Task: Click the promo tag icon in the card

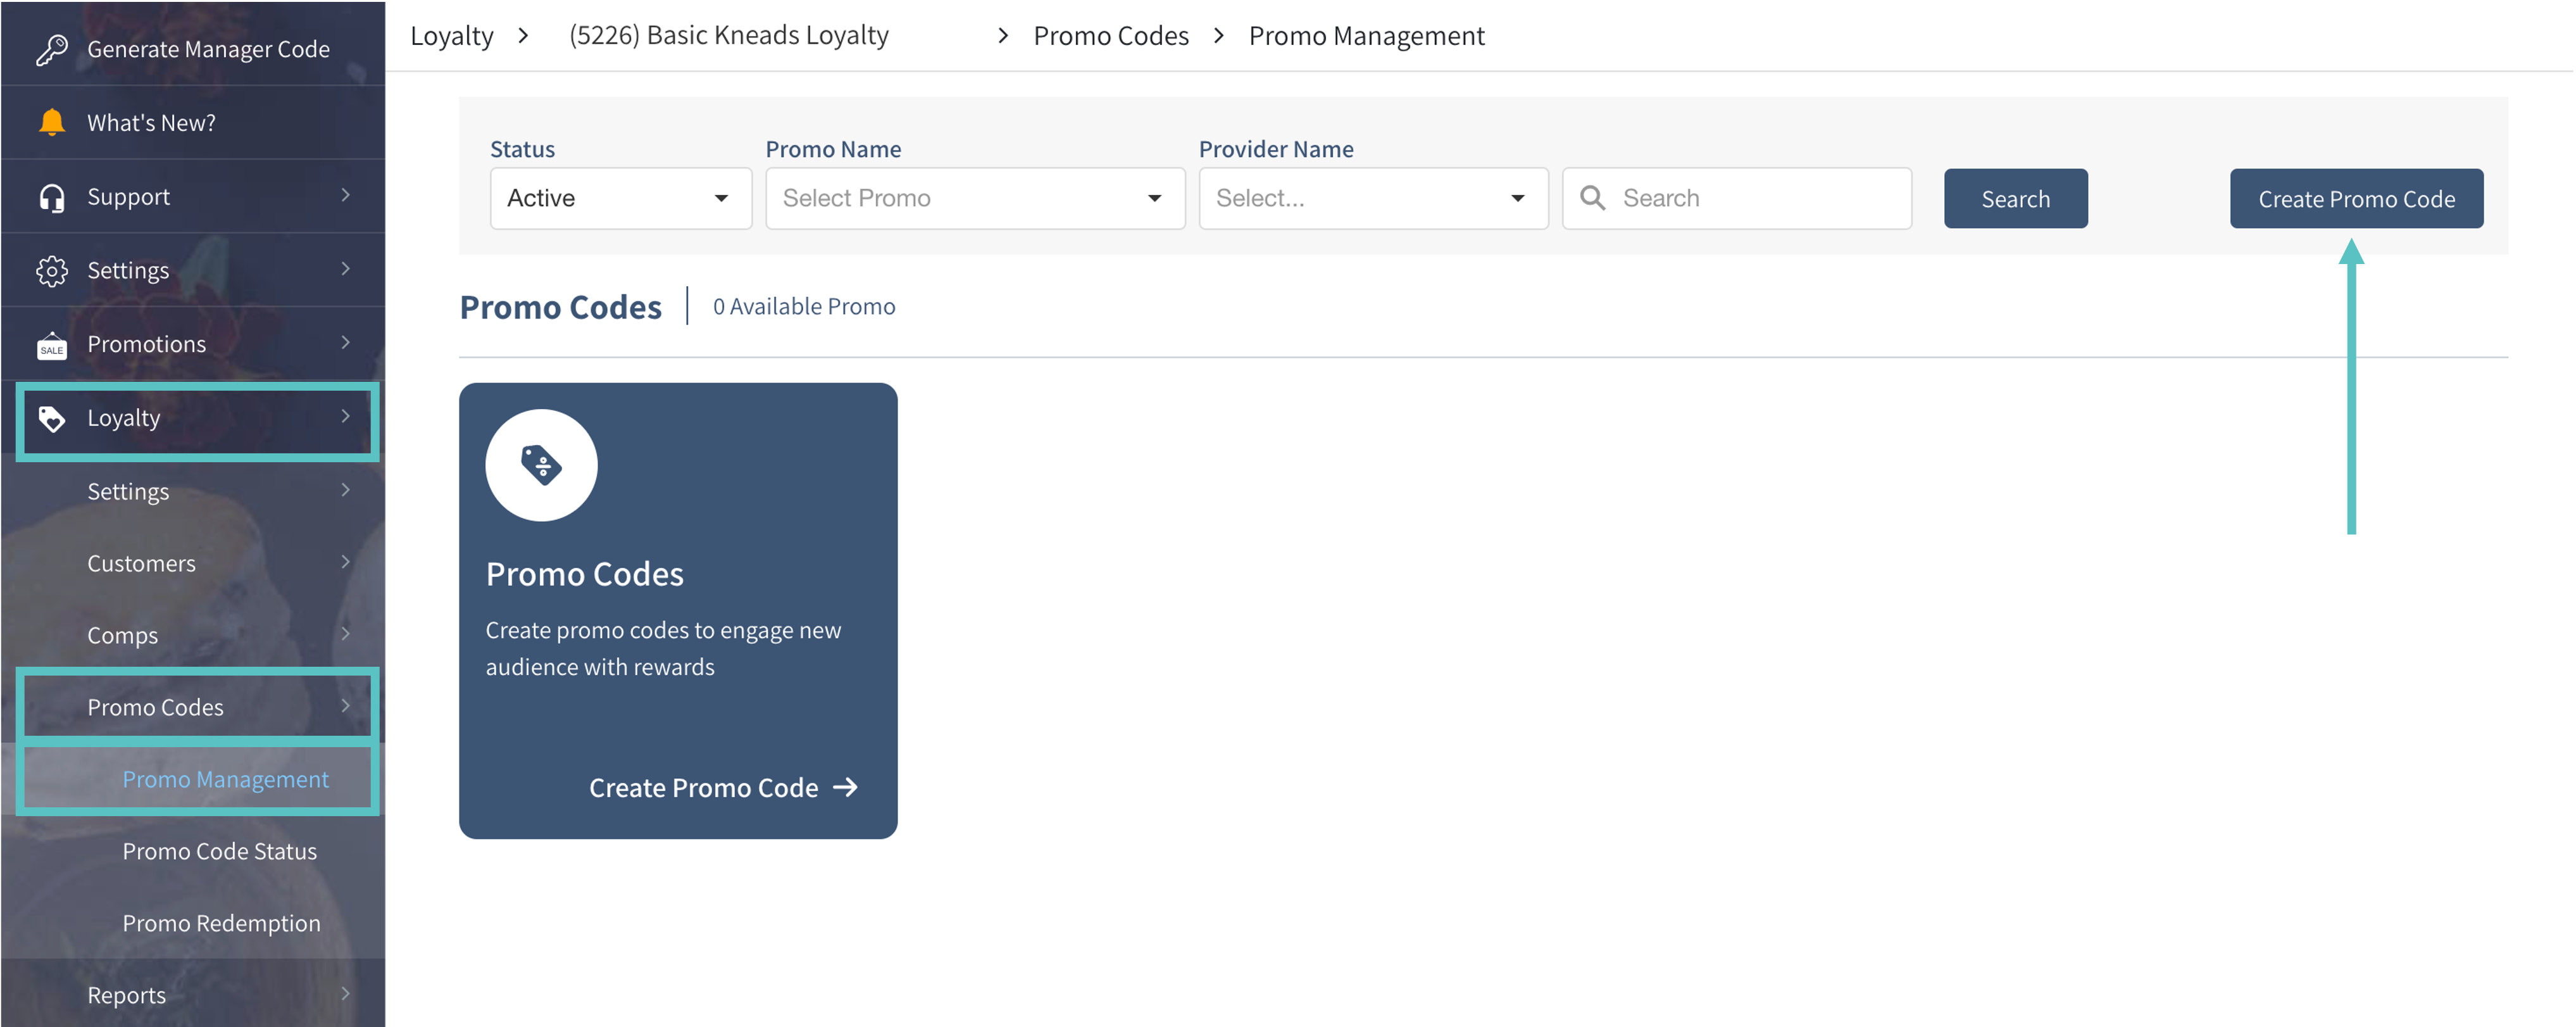Action: click(541, 465)
